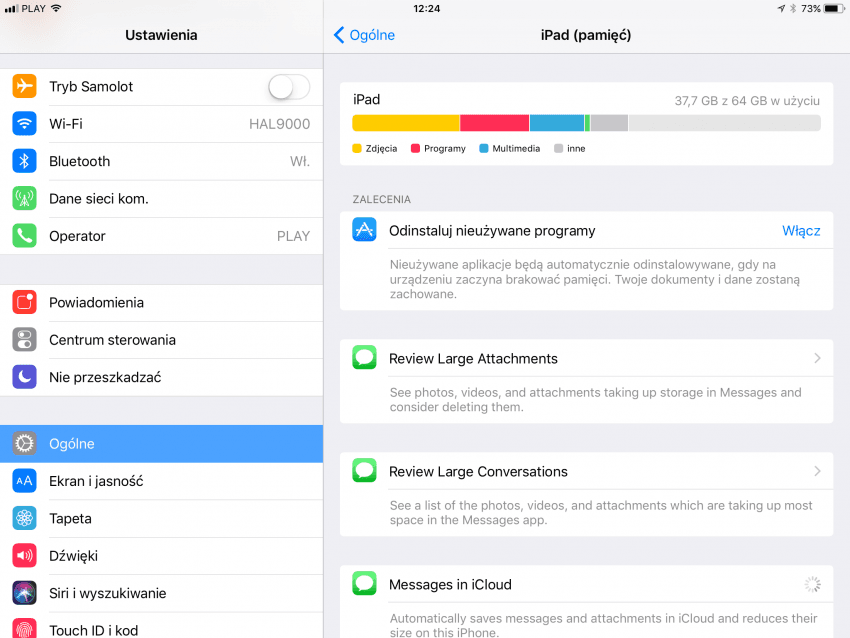The image size is (850, 638).
Task: Open the Wi-Fi settings row
Action: [x=162, y=124]
